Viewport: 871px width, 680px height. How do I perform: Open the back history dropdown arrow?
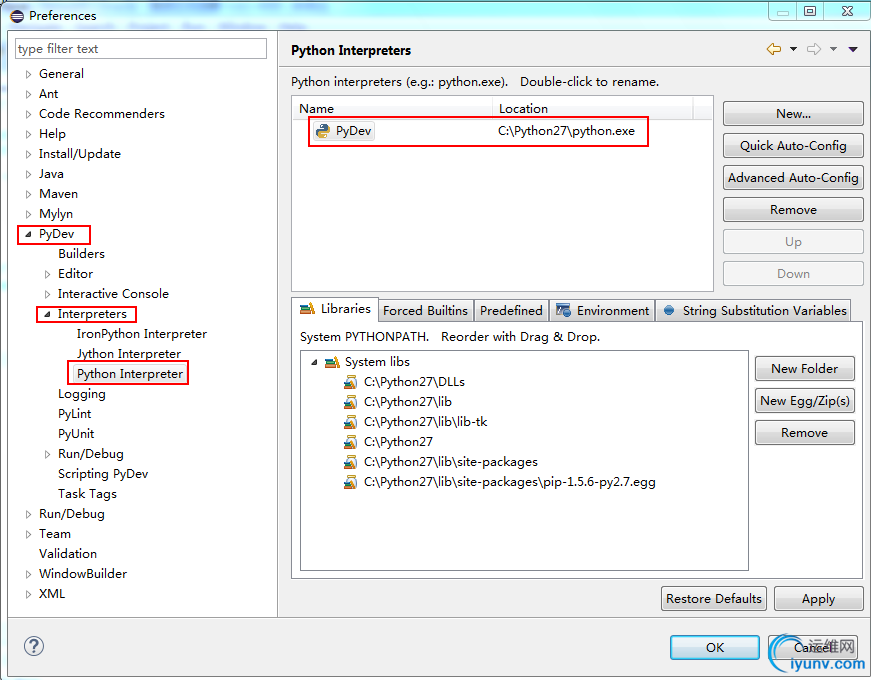(x=793, y=49)
